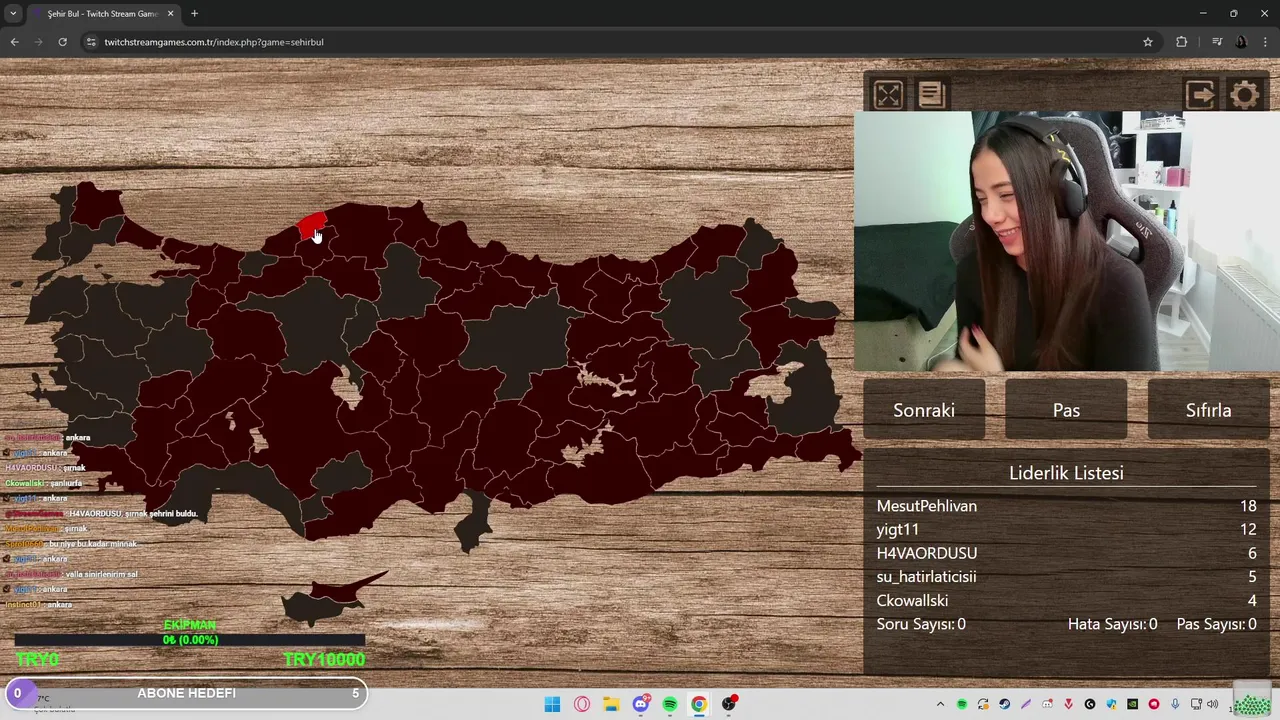
Task: Open Opera GX from the taskbar
Action: 582,704
